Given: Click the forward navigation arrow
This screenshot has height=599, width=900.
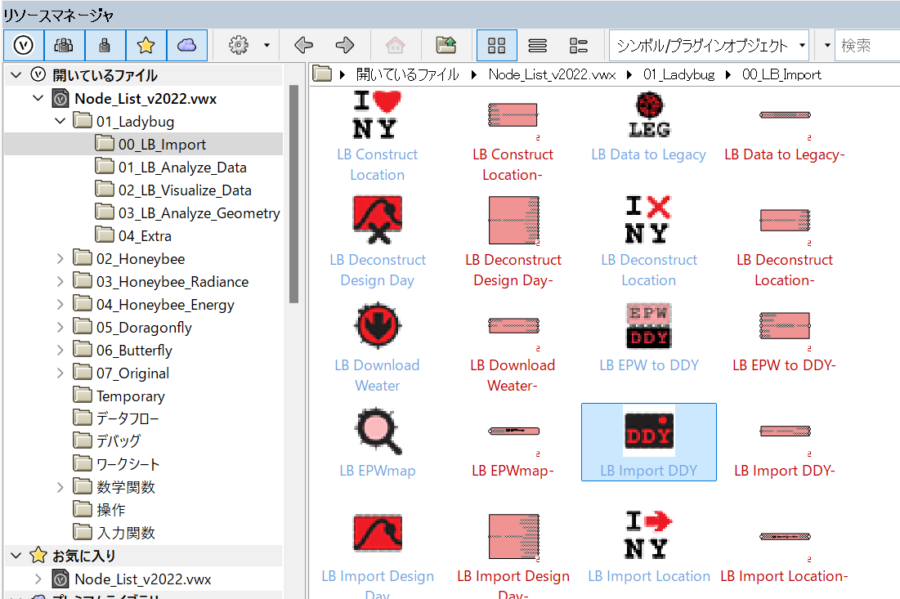Looking at the screenshot, I should pyautogui.click(x=345, y=45).
